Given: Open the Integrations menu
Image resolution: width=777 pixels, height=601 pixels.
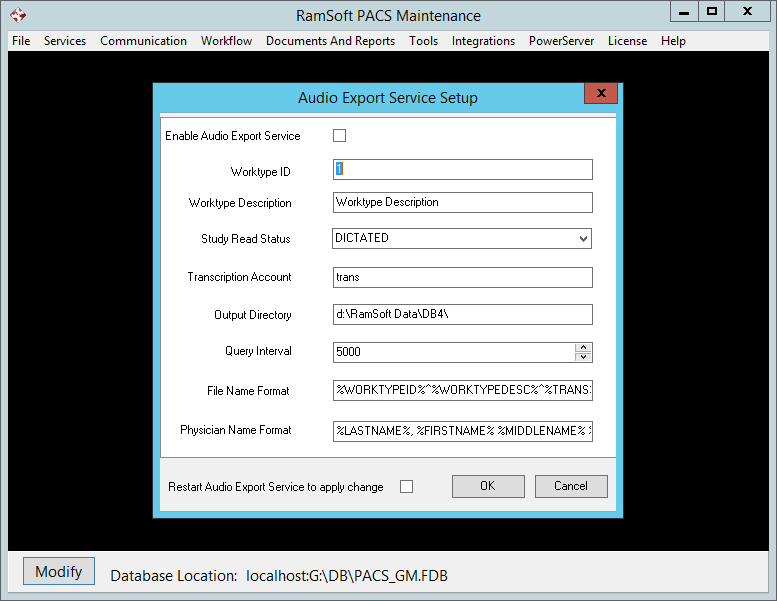Looking at the screenshot, I should 483,41.
